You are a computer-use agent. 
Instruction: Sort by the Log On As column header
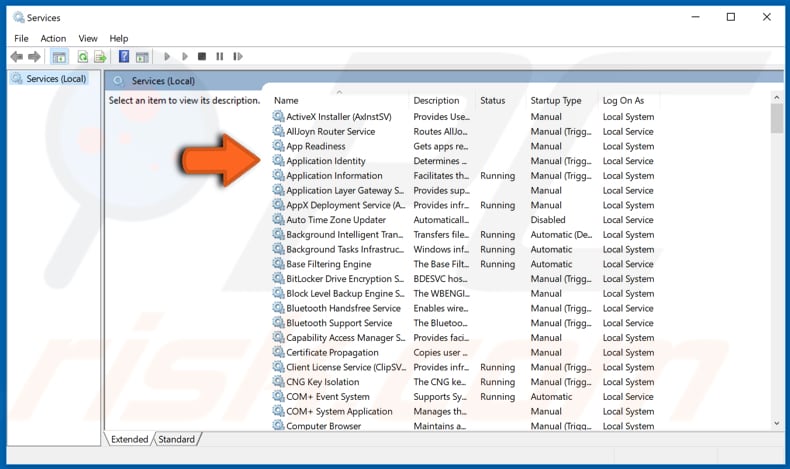coord(629,100)
